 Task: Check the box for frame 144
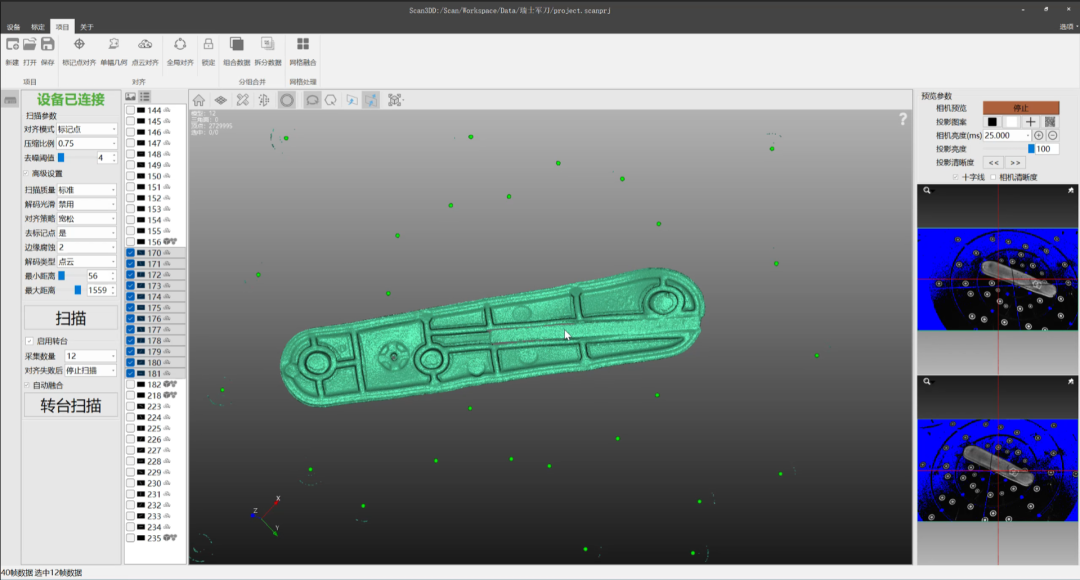(x=130, y=110)
